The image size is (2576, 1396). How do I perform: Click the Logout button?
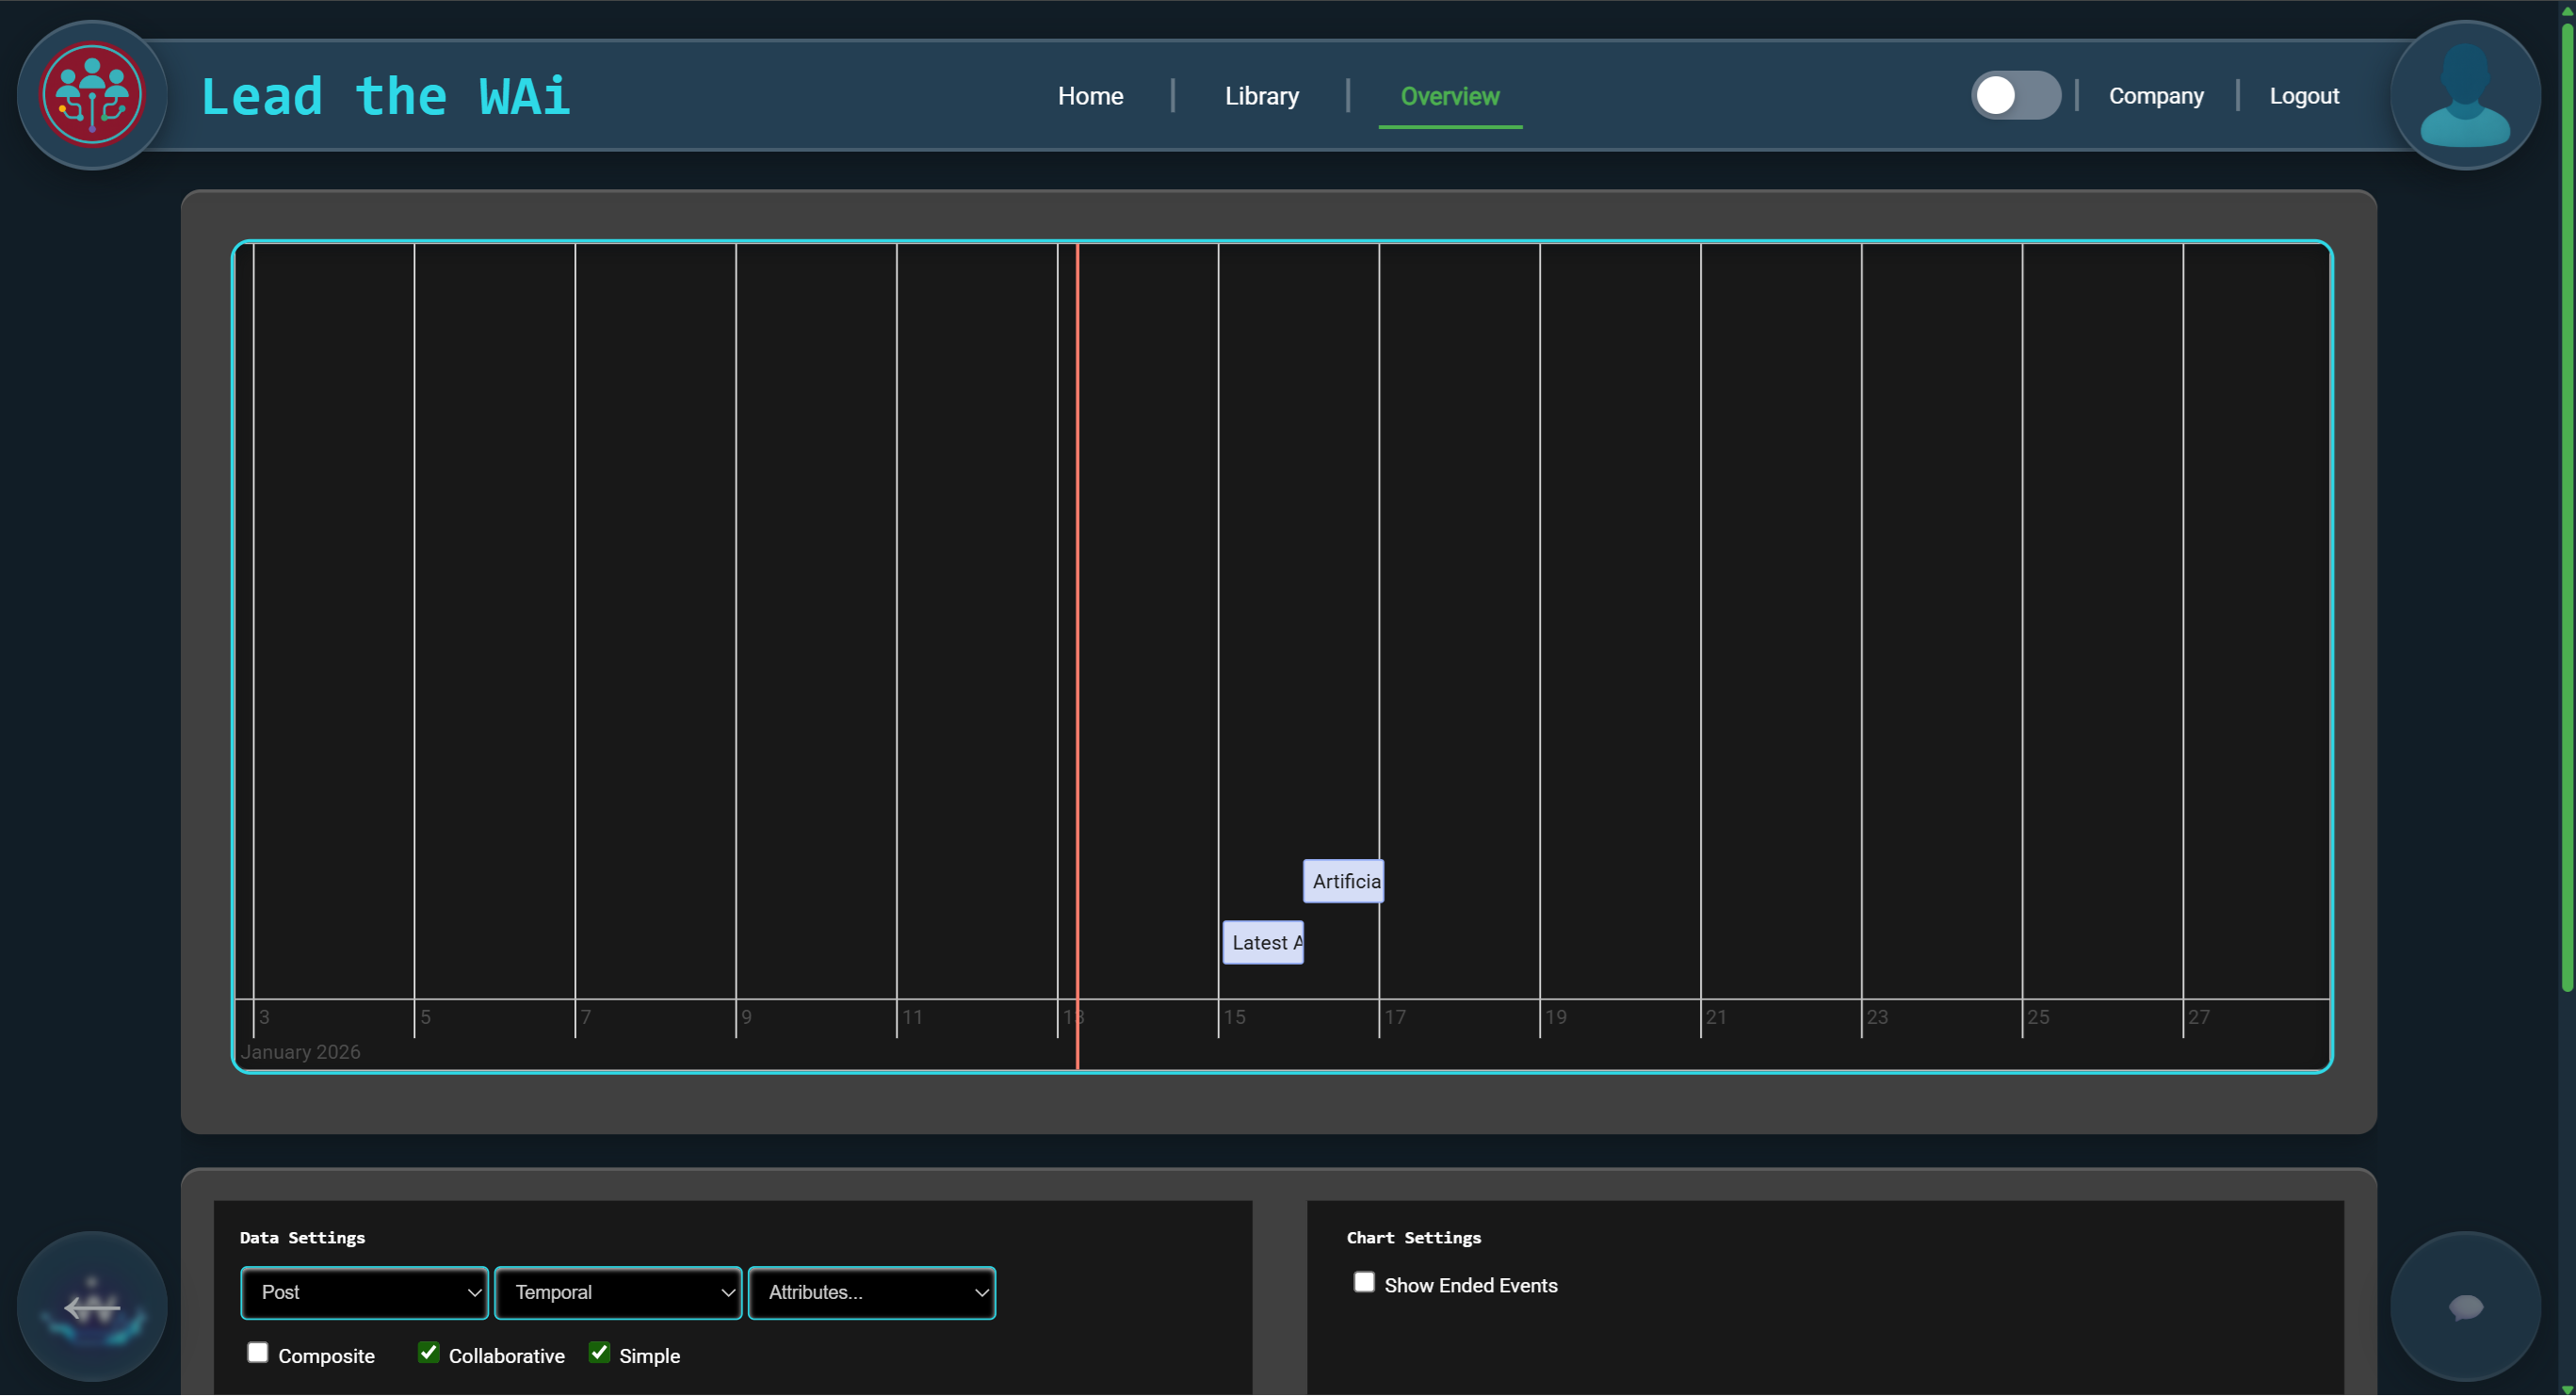(x=2304, y=95)
